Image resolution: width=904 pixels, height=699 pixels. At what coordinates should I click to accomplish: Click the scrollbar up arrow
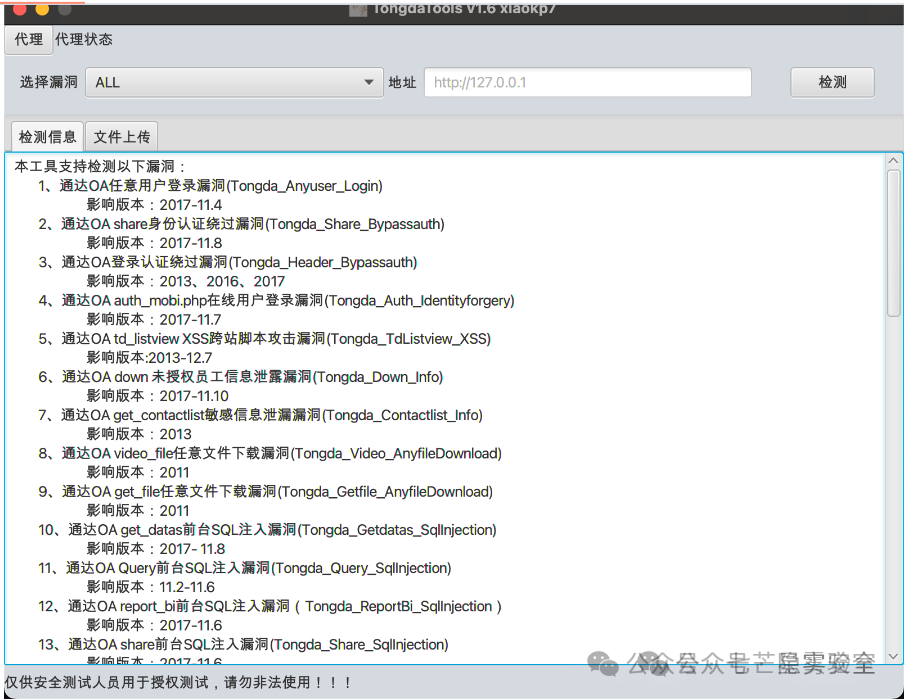[893, 161]
